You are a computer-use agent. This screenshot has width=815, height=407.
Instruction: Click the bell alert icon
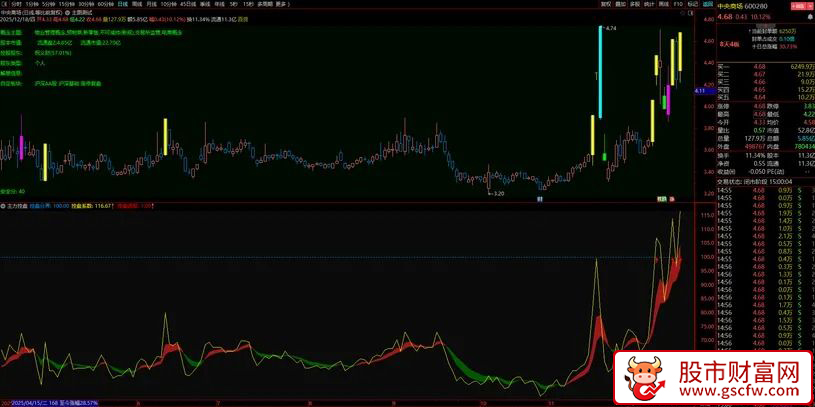810,17
